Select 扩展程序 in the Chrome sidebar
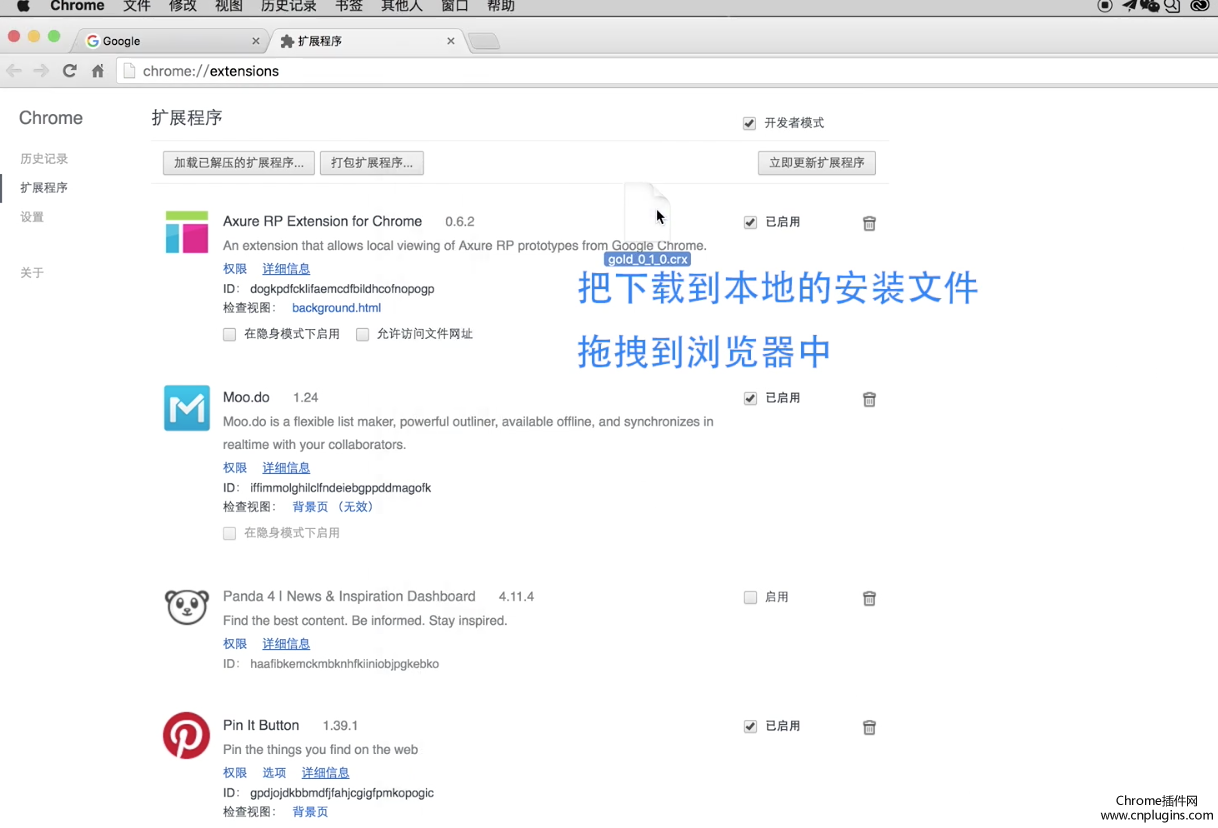Screen dimensions: 1218x828 44,188
